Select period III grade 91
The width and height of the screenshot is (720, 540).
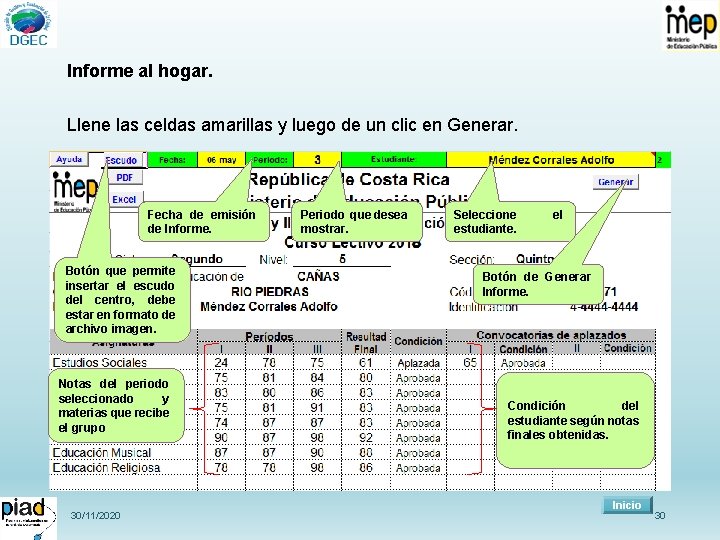pyautogui.click(x=317, y=408)
